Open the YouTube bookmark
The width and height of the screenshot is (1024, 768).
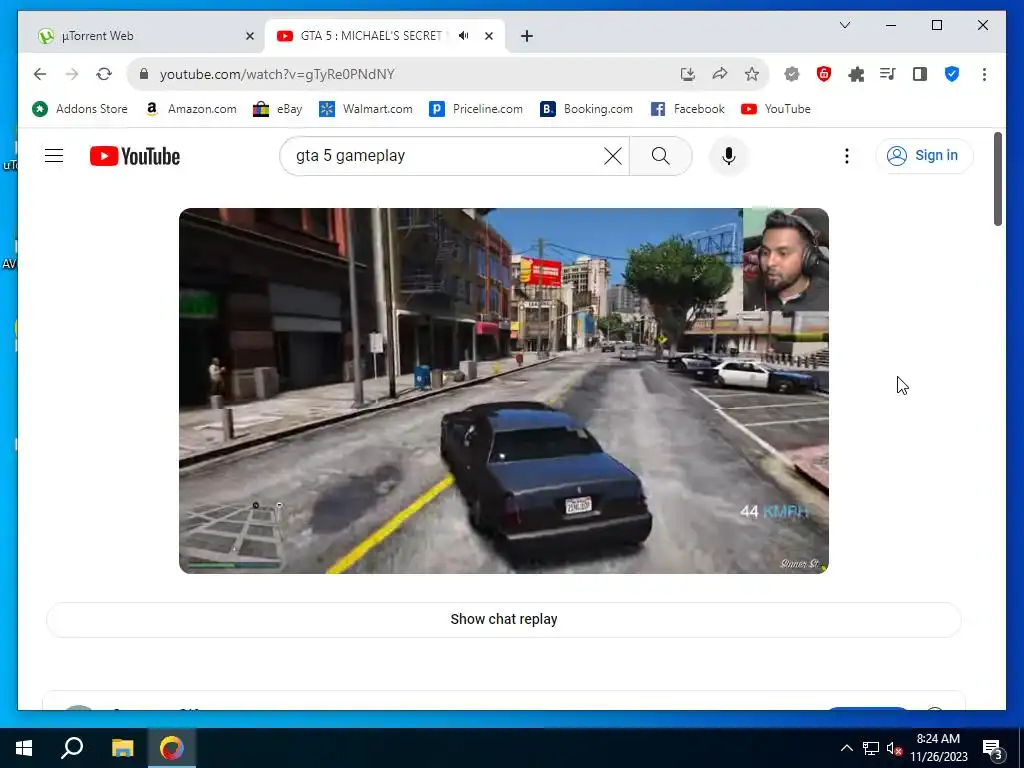click(776, 109)
